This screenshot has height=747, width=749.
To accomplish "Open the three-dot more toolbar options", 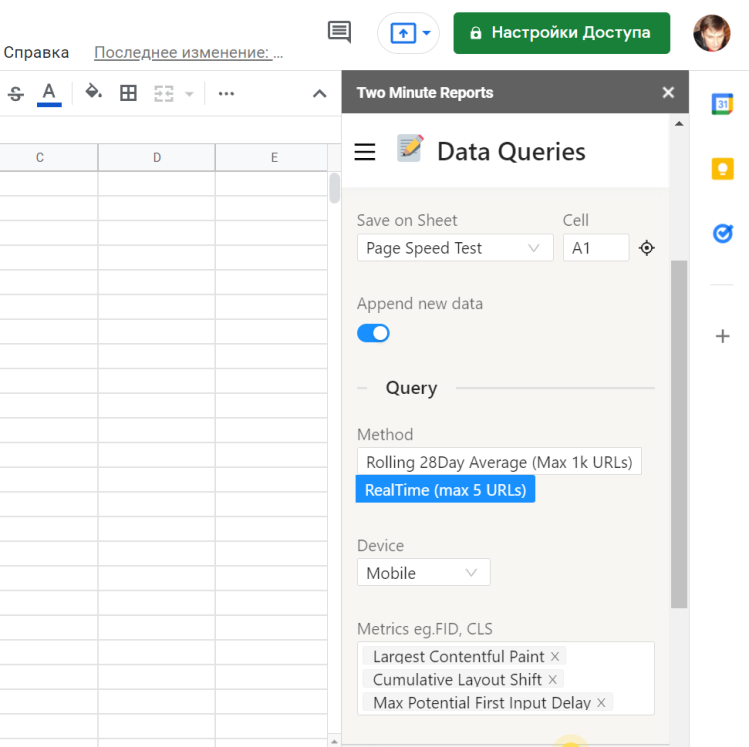I will point(226,93).
